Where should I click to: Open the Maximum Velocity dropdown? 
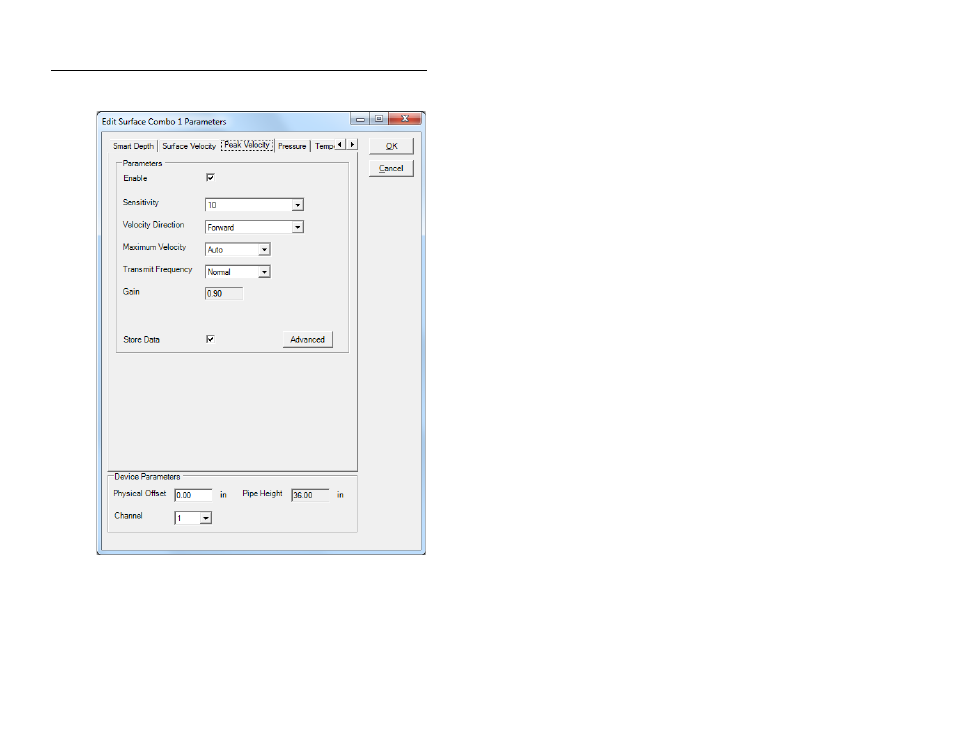pos(264,250)
